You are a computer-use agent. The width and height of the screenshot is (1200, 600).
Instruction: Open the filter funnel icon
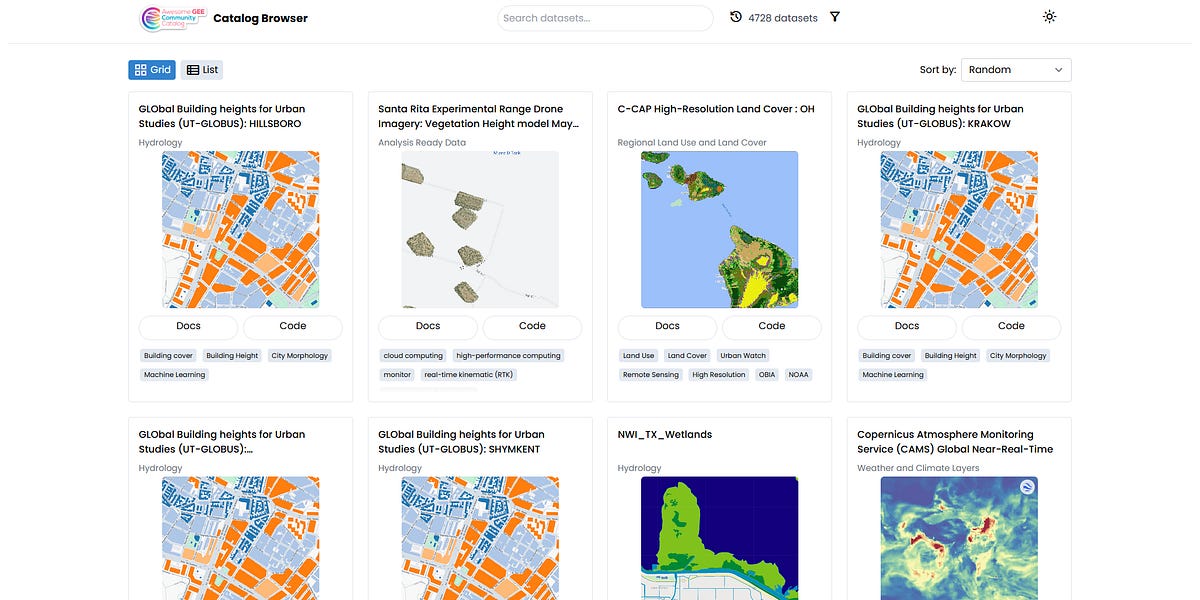pos(835,17)
